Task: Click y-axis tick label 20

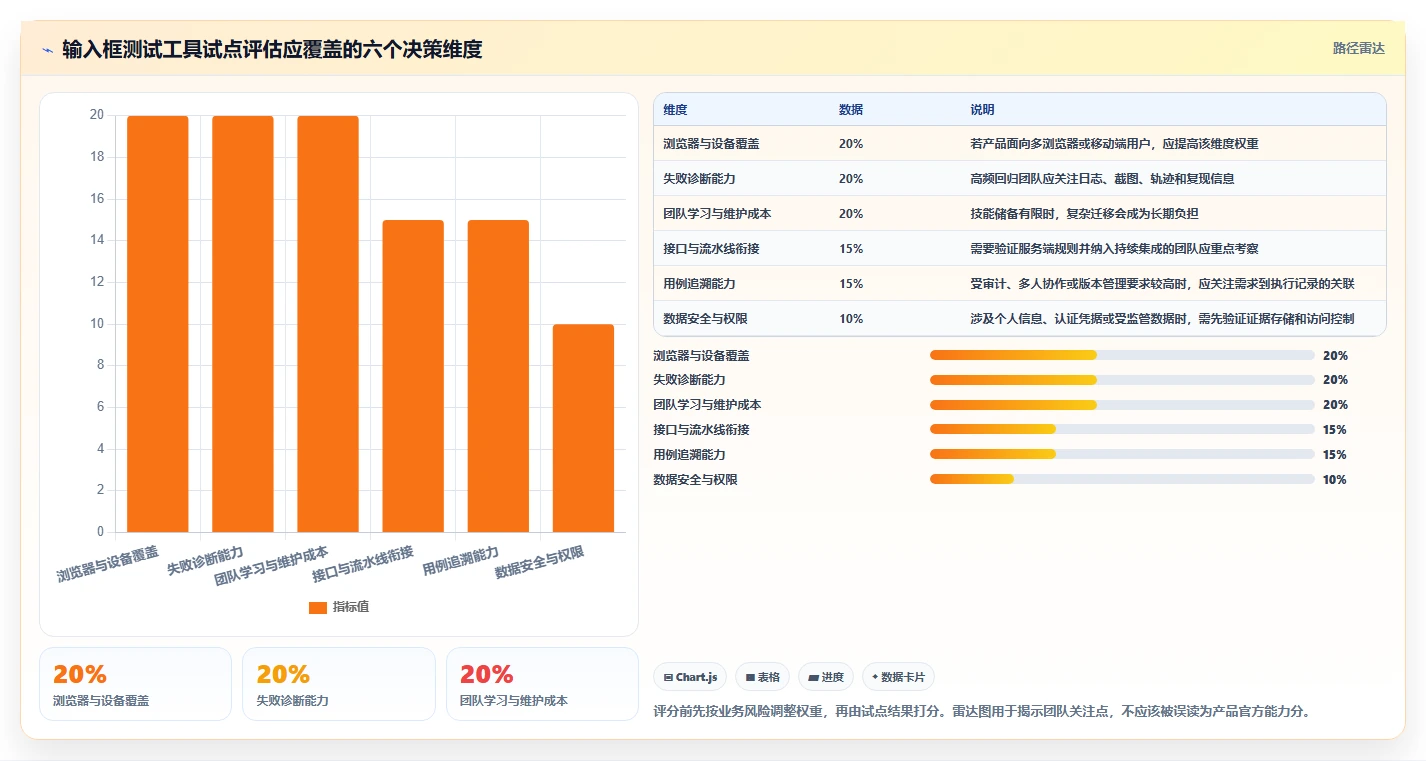Action: pyautogui.click(x=97, y=115)
